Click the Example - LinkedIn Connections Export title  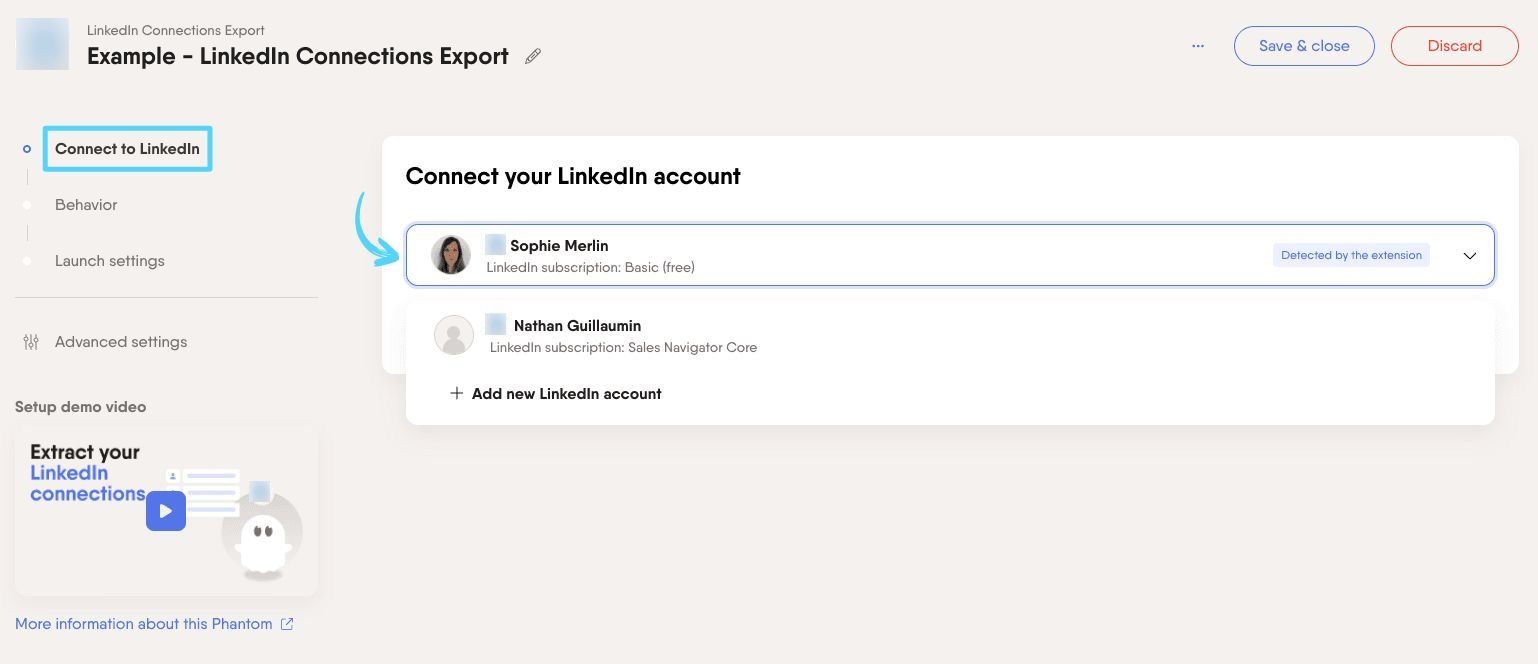[x=298, y=56]
